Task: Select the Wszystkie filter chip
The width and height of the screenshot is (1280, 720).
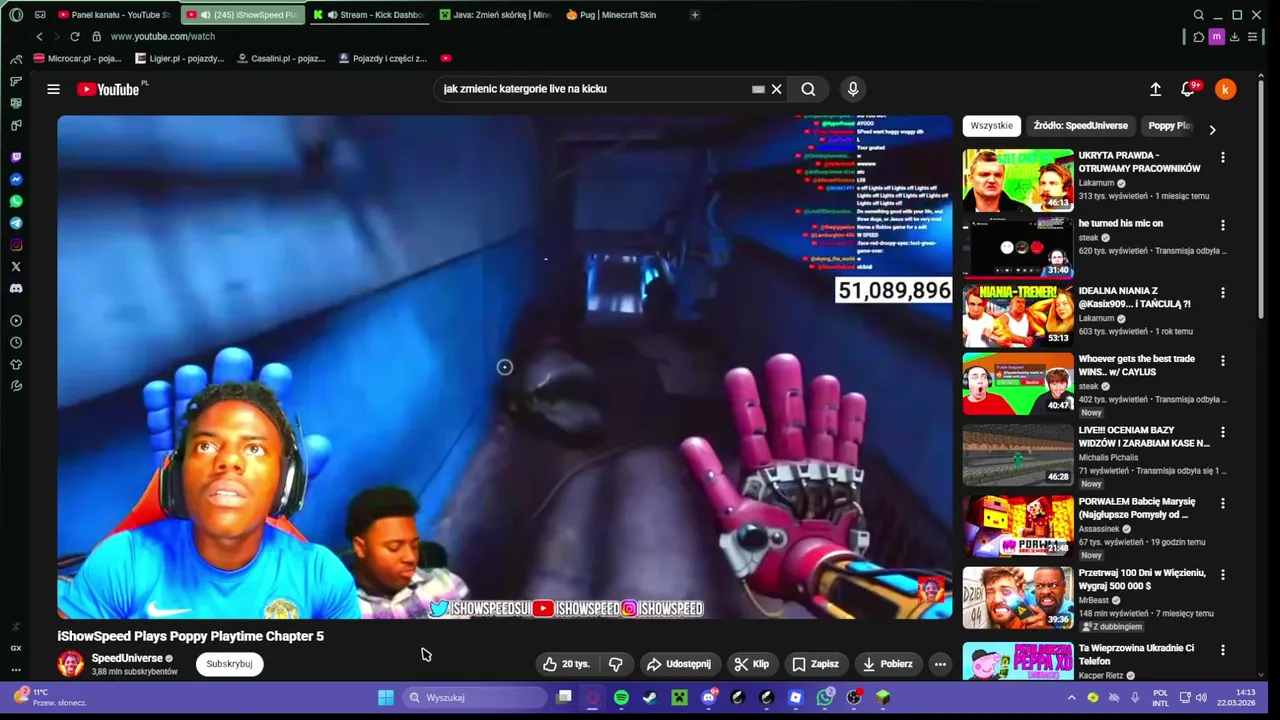Action: coord(991,126)
